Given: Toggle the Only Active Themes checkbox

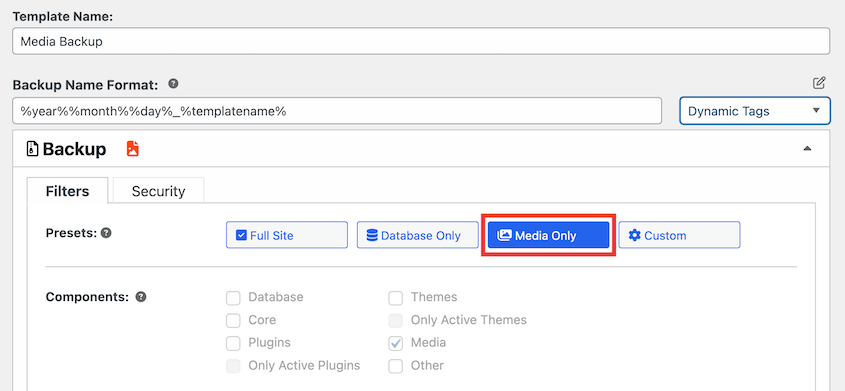Looking at the screenshot, I should tap(396, 320).
